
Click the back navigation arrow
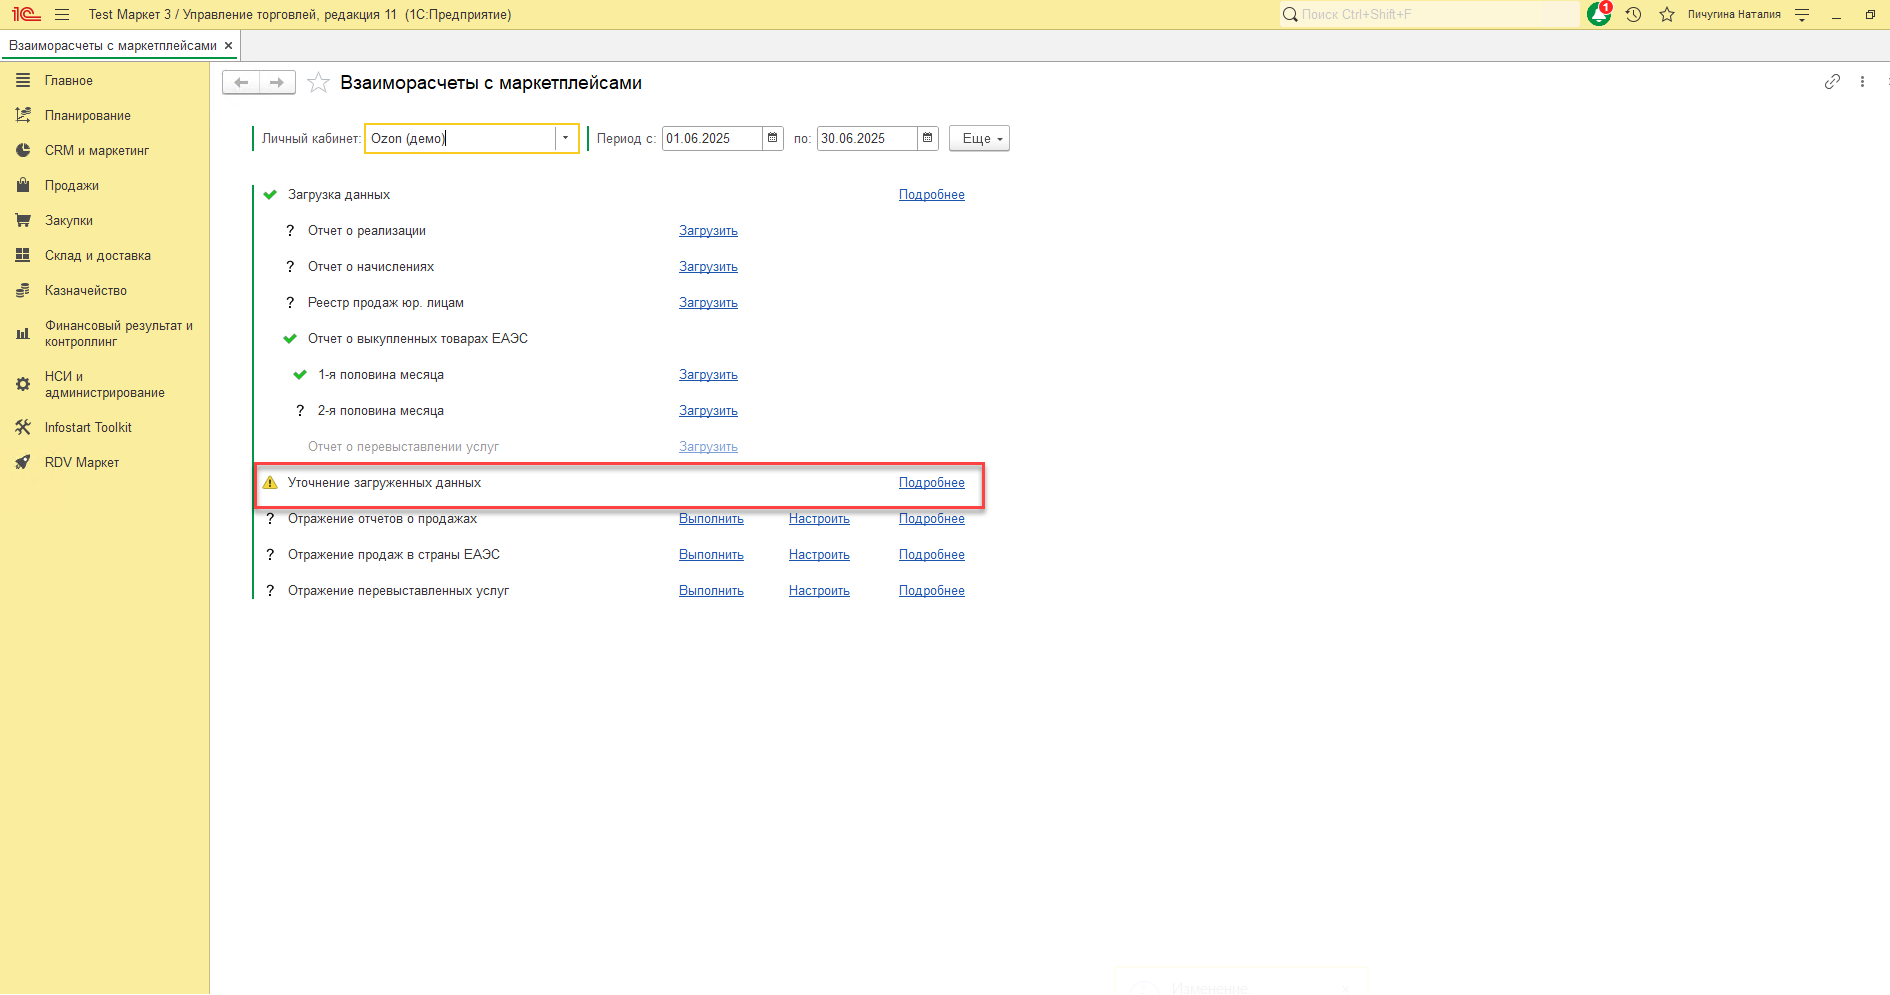241,82
